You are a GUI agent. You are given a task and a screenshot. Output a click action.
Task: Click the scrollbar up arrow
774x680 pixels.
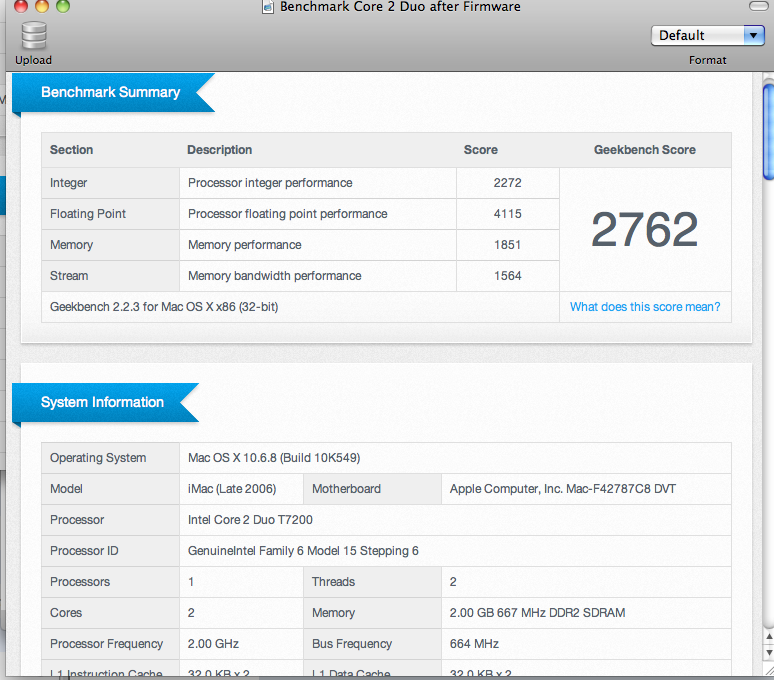point(768,637)
